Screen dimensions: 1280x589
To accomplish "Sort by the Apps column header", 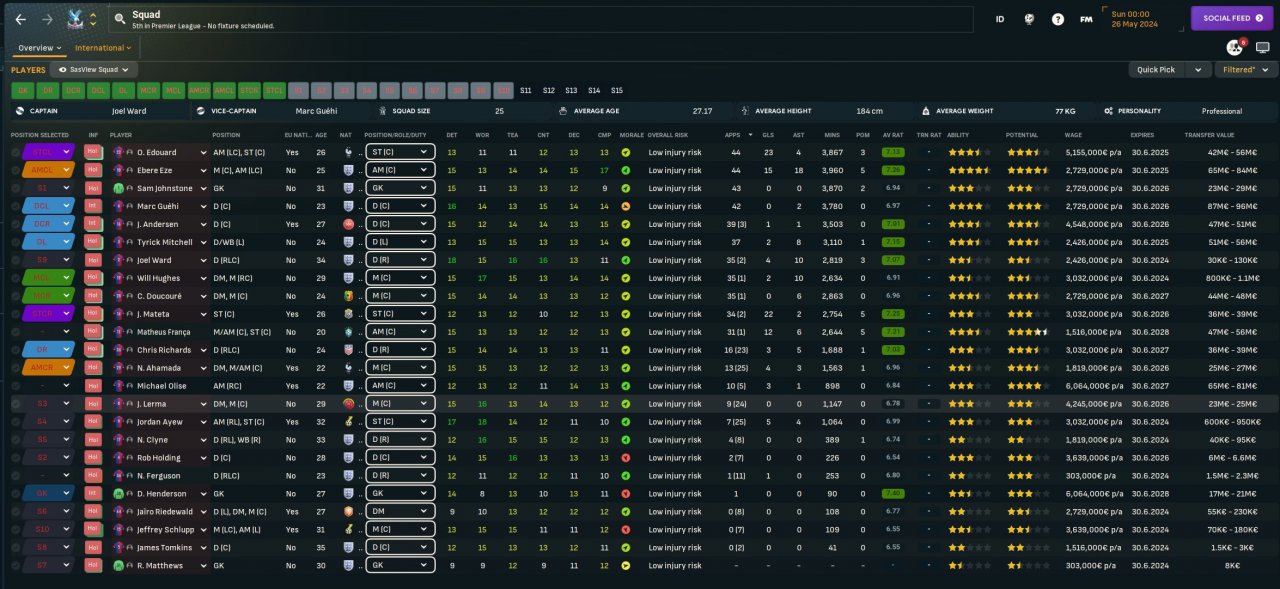I will [733, 135].
